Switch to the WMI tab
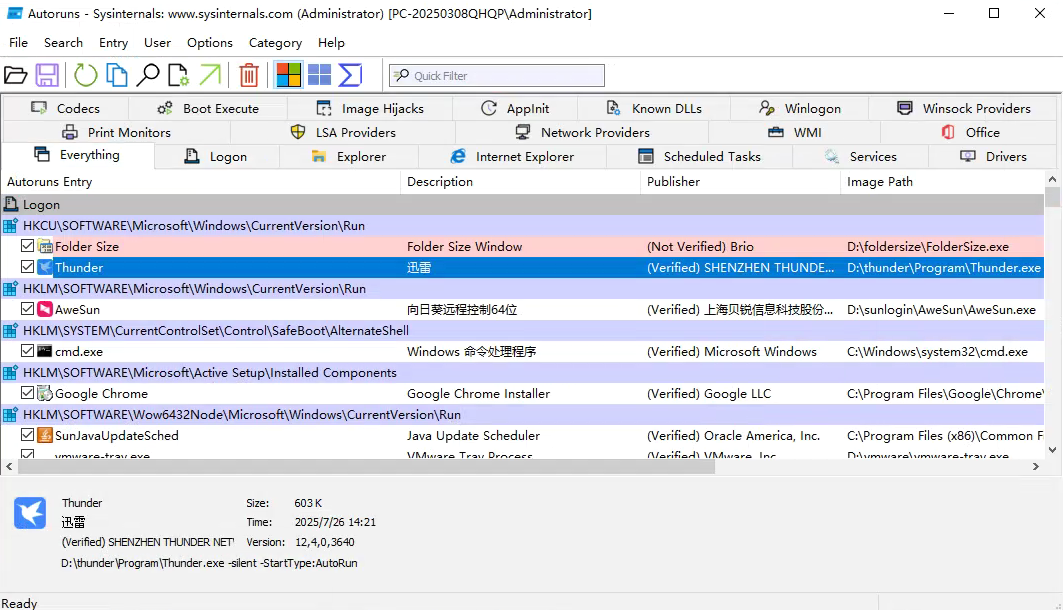1063x610 pixels. coord(795,132)
